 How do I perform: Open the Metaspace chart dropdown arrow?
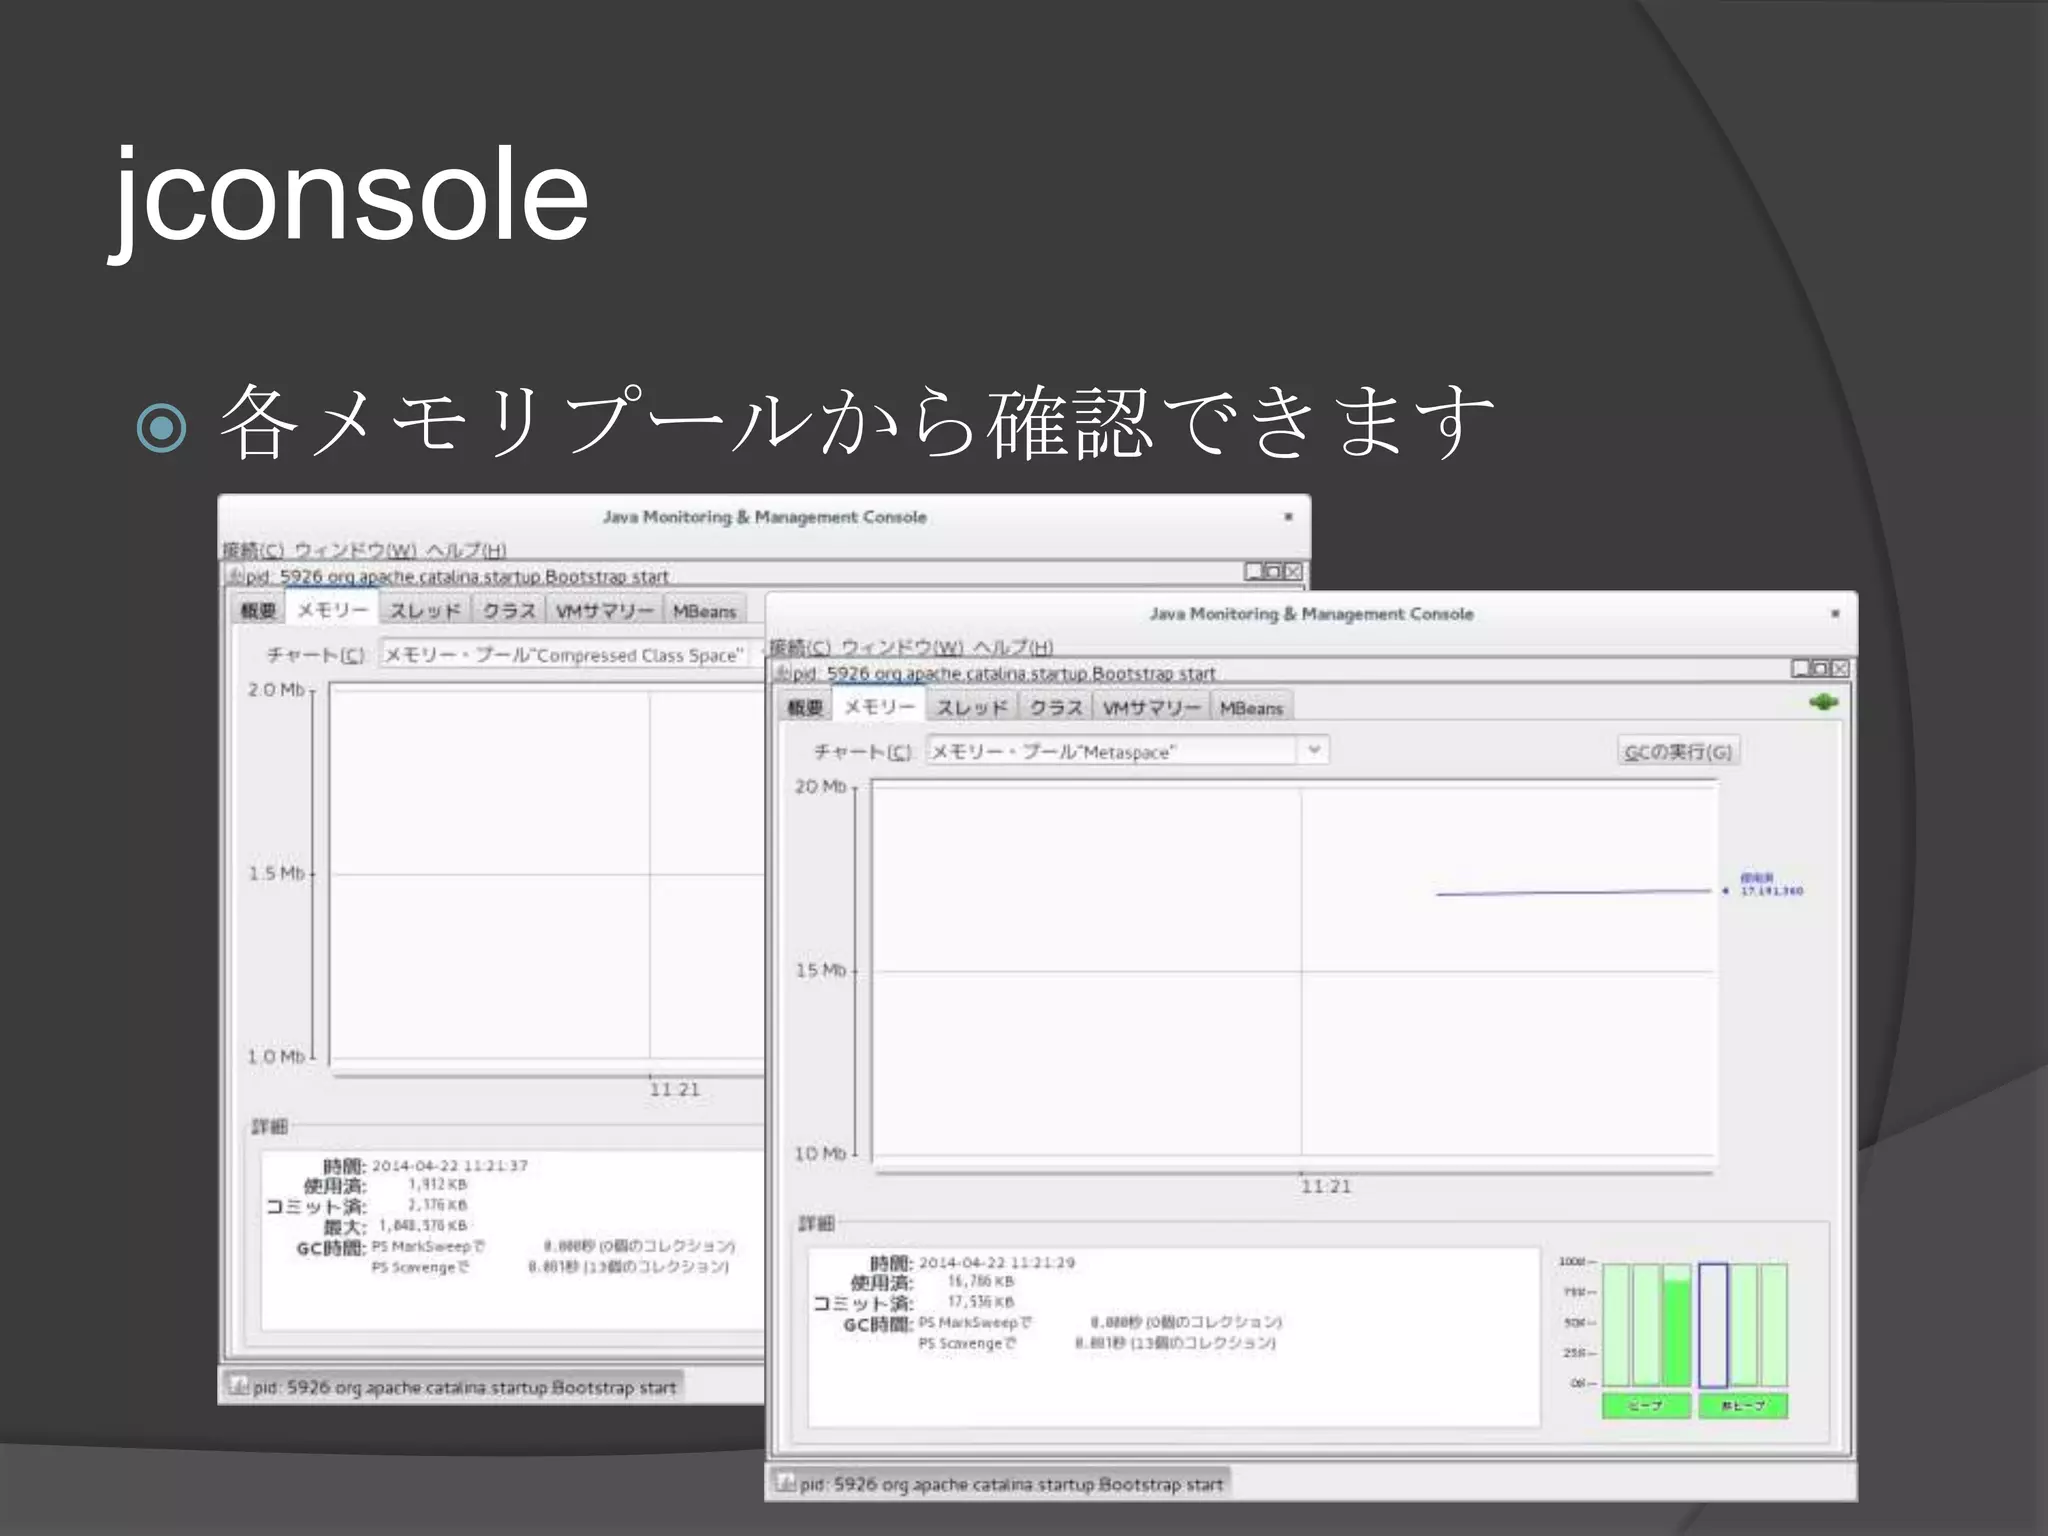(x=1314, y=750)
